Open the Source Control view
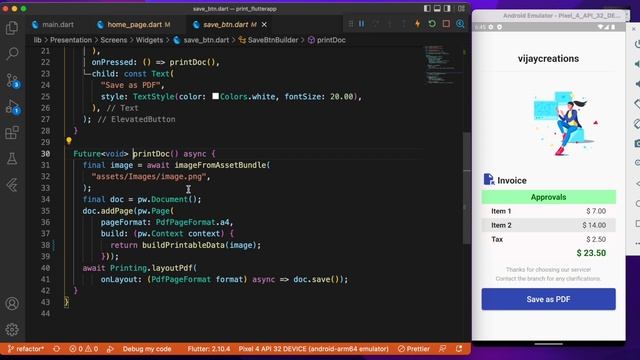This screenshot has height=360, width=640. [12, 80]
